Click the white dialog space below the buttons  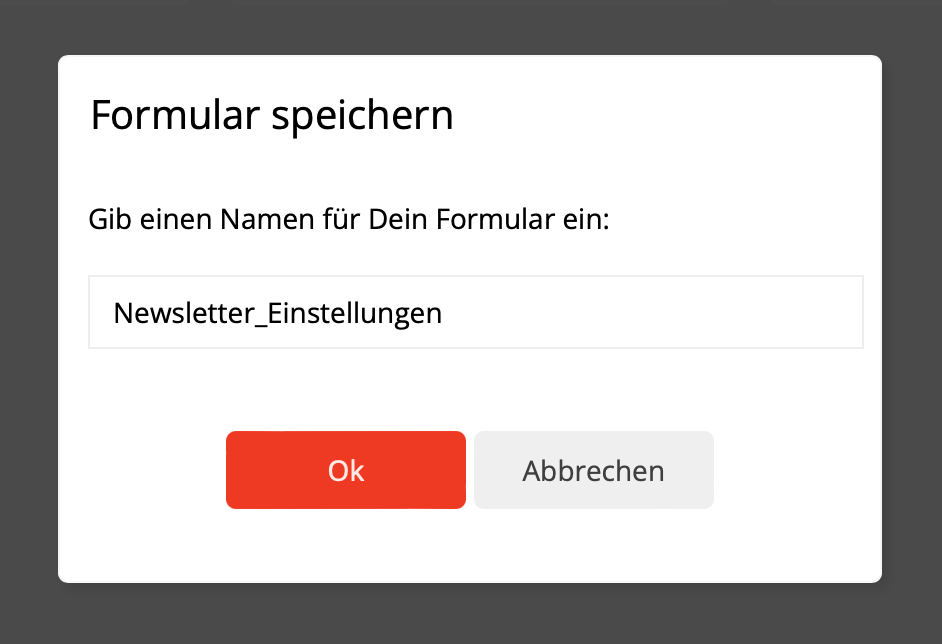point(470,548)
